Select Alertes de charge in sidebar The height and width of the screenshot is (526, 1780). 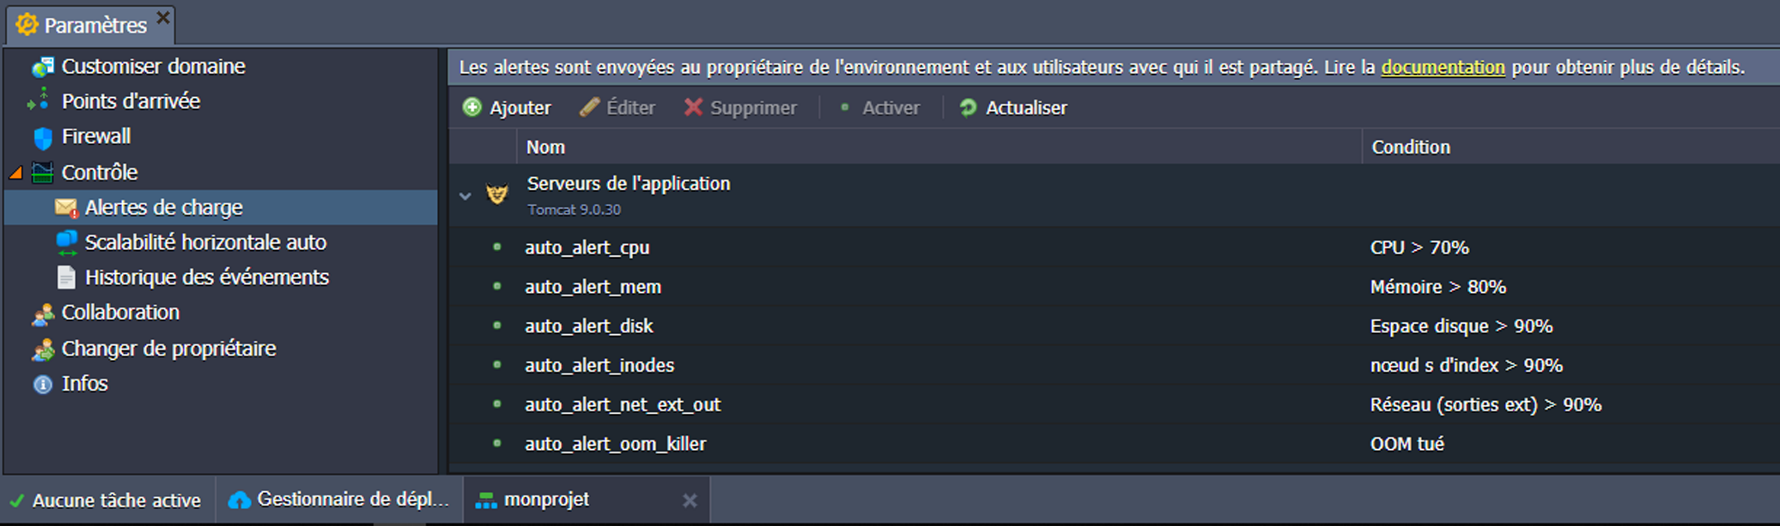[x=163, y=208]
